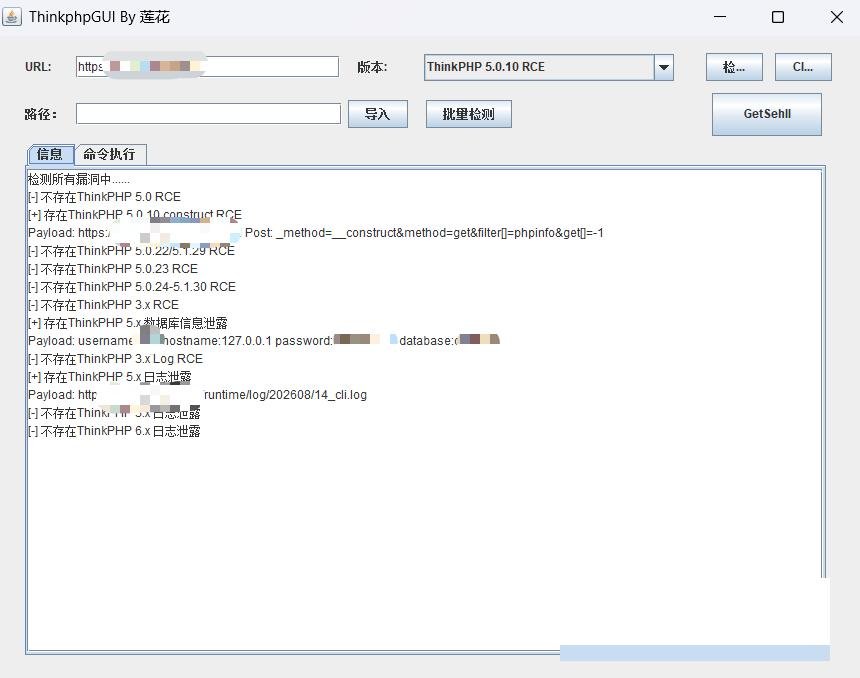Click line 不存在ThinkPHP 5.0.24-5.1.30 RCE
The width and height of the screenshot is (860, 678).
132,287
